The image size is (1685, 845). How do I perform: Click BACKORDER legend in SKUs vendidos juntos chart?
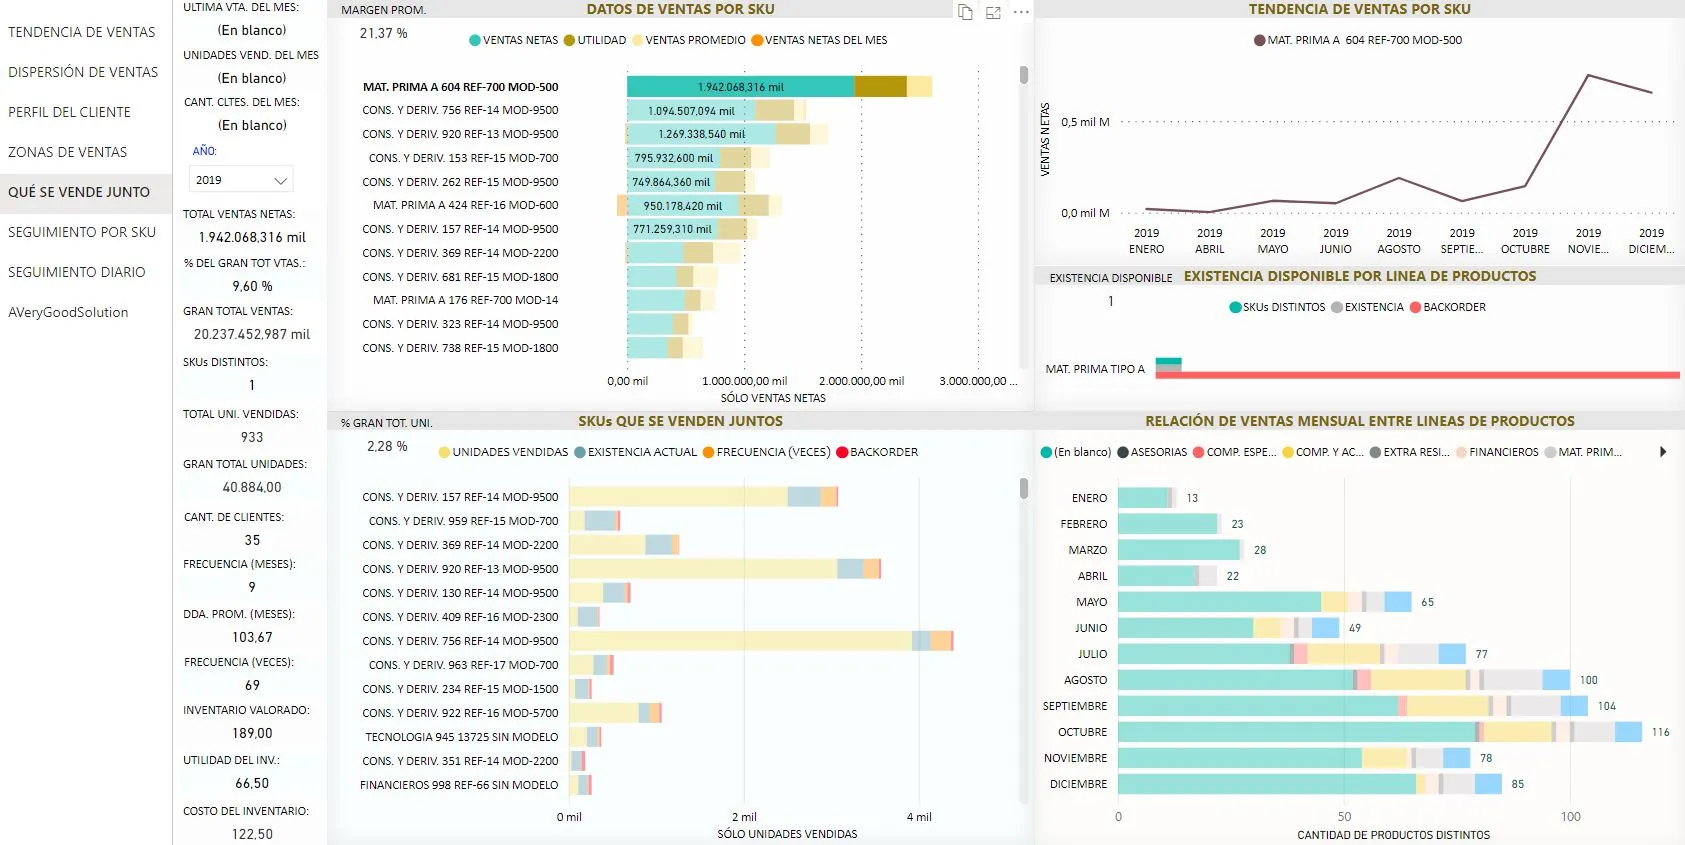(877, 452)
